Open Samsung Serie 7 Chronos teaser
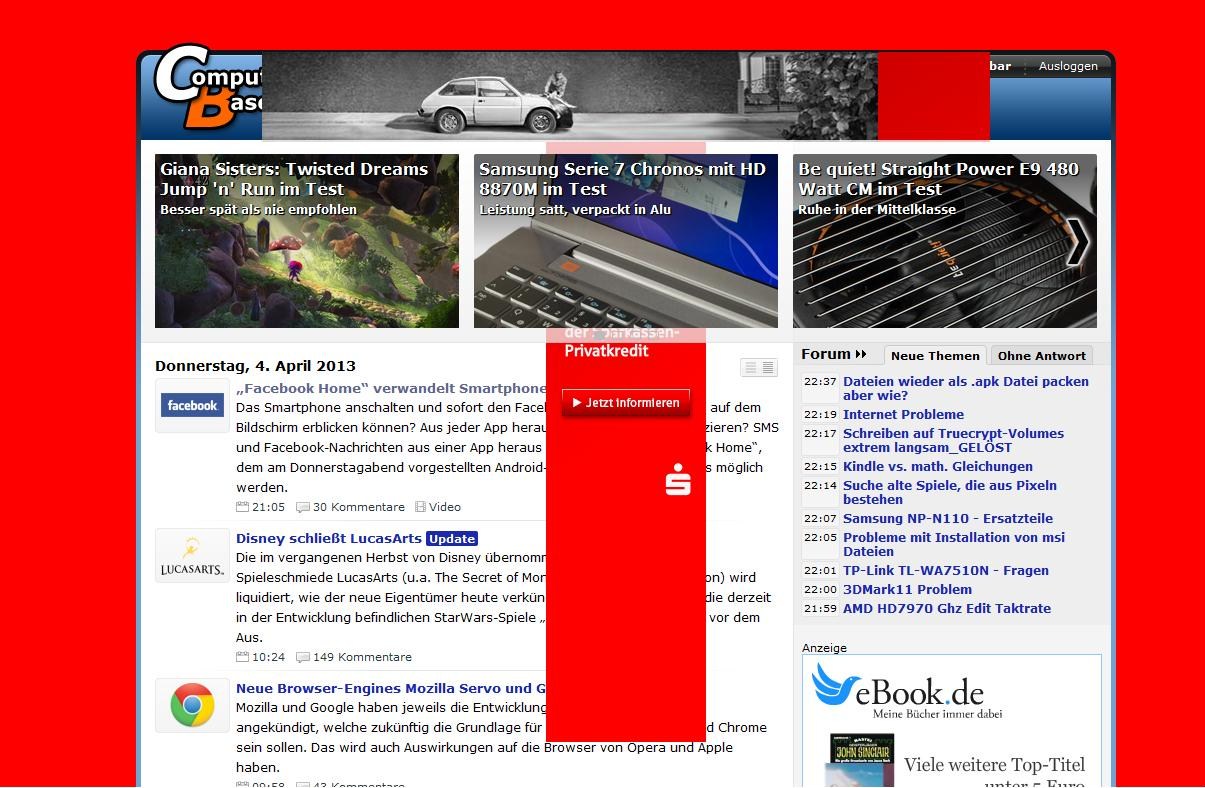The width and height of the screenshot is (1205, 788). pyautogui.click(x=626, y=241)
